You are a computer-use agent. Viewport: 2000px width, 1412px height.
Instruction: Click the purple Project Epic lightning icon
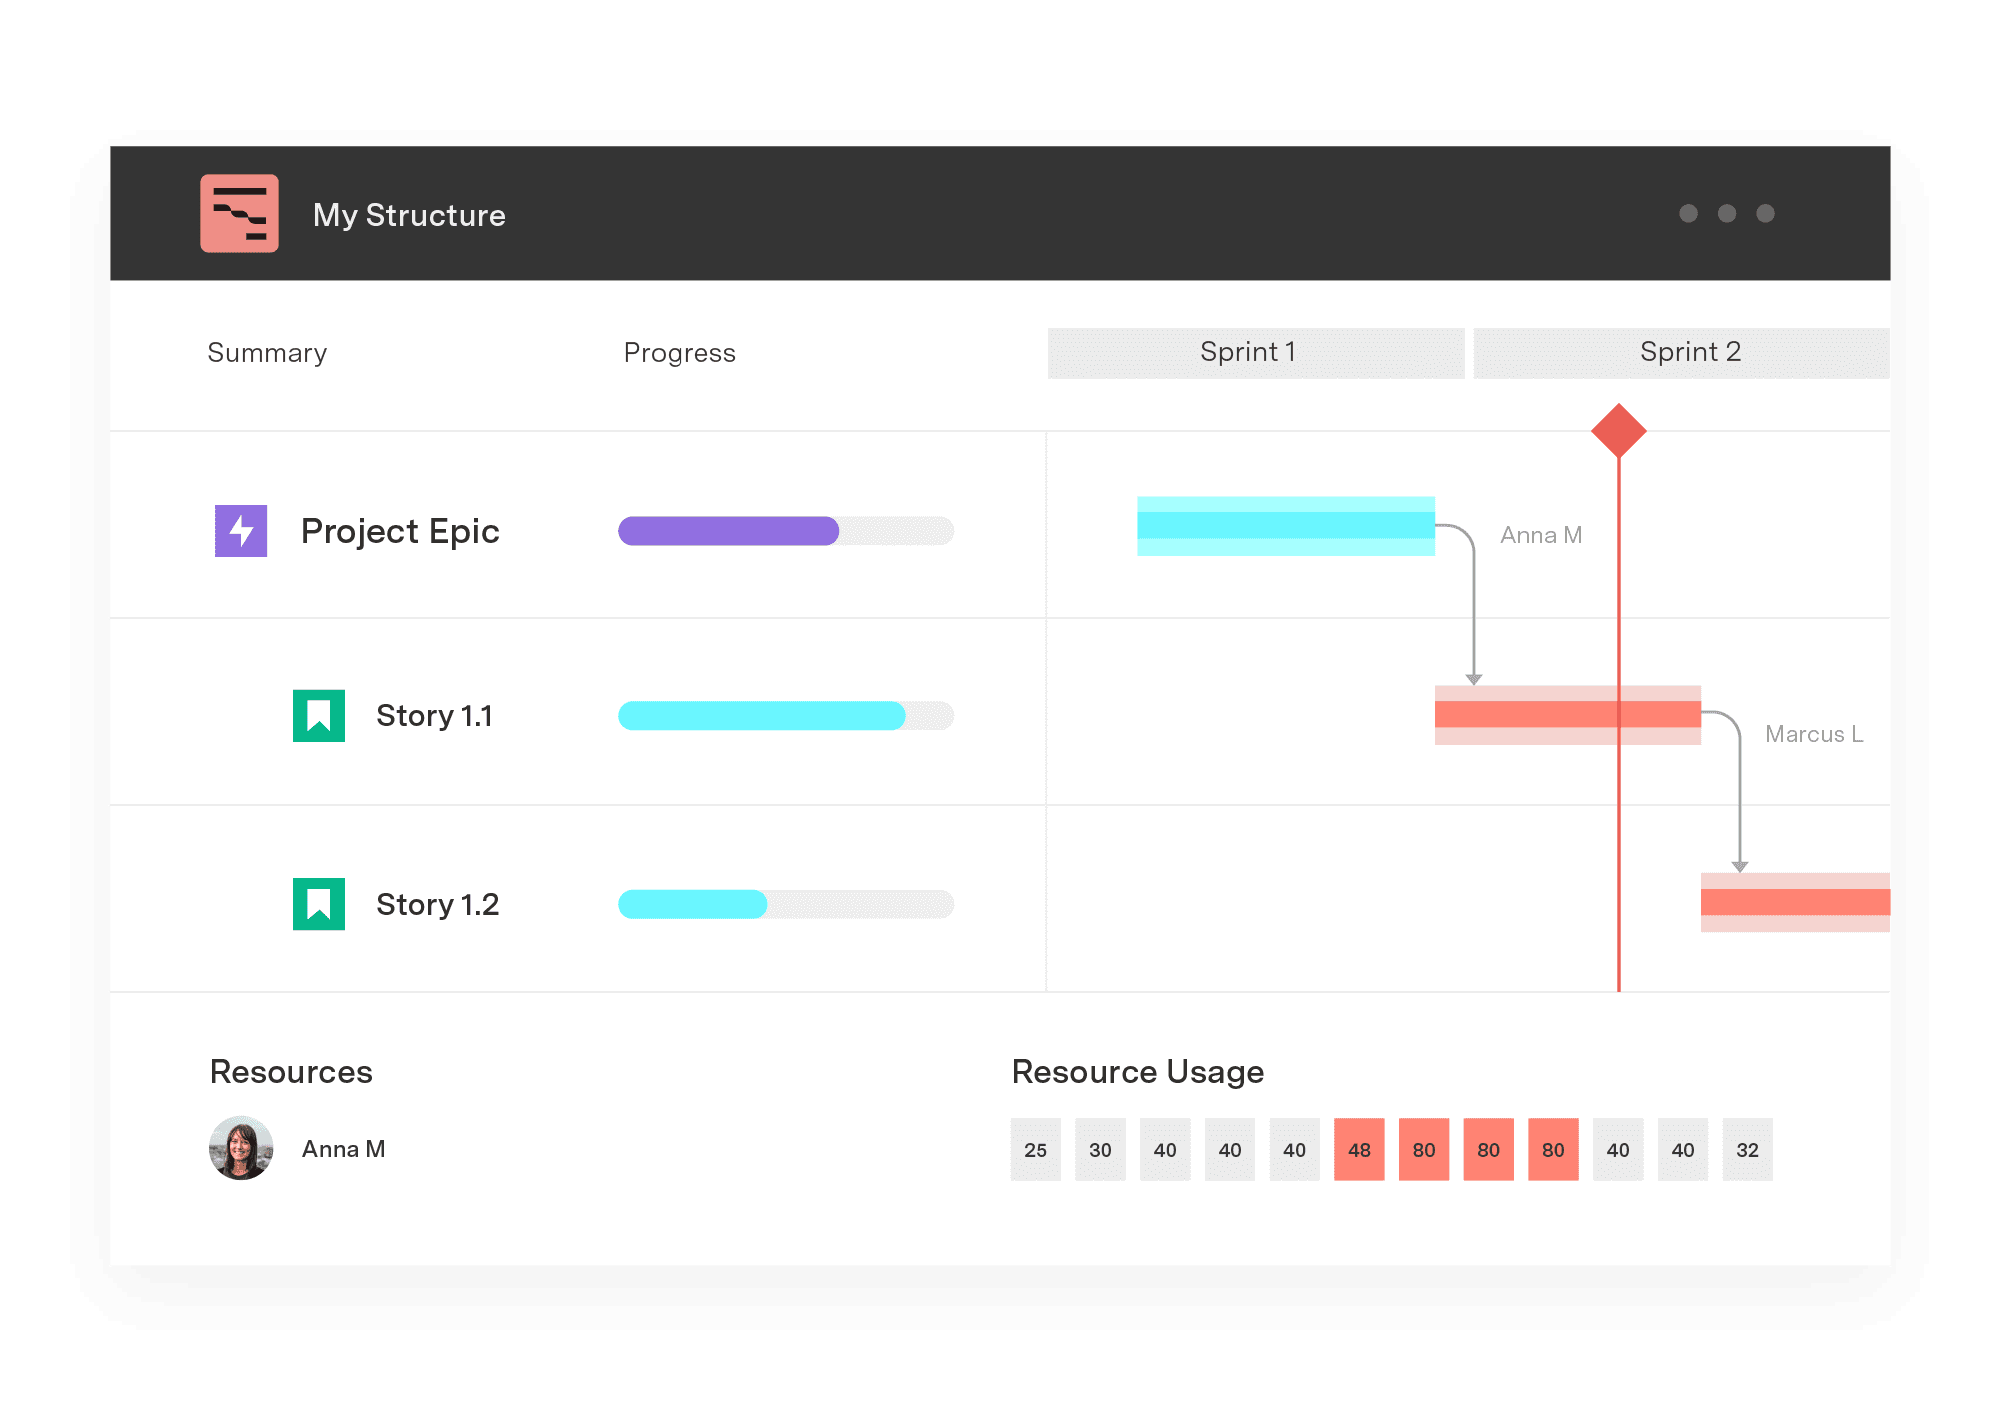coord(241,531)
